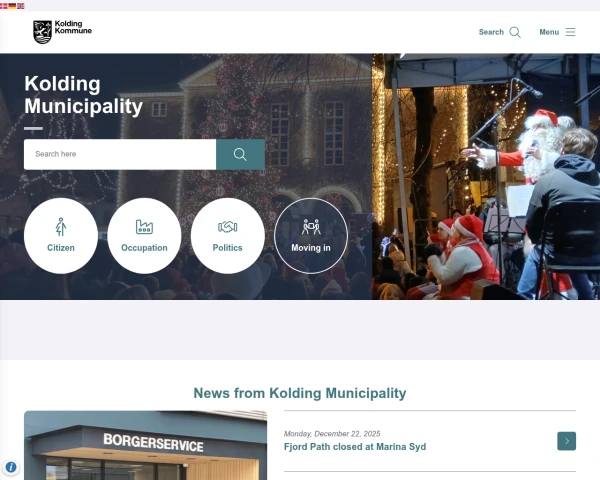Open the 'Fjord Path closed at Marina Syd' article
Viewport: 600px width, 480px height.
(x=355, y=447)
